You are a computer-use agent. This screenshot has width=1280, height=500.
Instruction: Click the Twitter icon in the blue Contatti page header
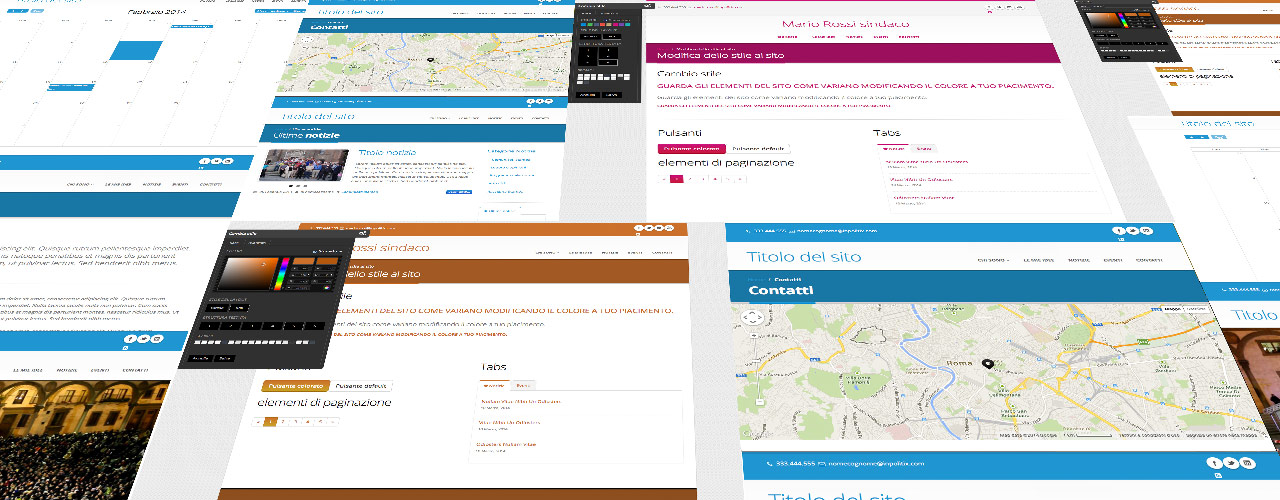tap(1133, 231)
